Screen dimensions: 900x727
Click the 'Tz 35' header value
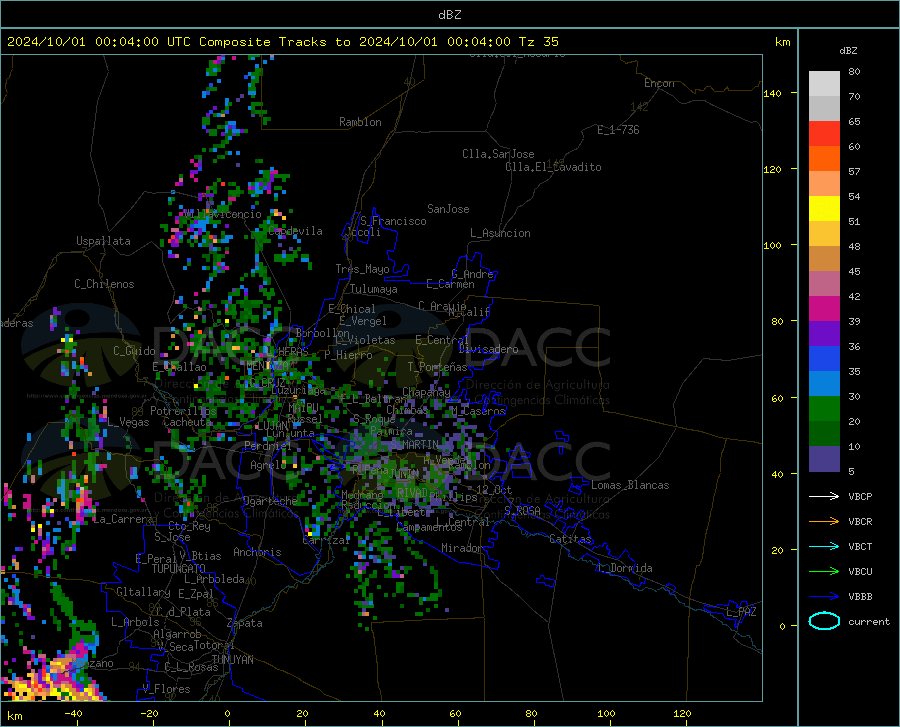(539, 42)
